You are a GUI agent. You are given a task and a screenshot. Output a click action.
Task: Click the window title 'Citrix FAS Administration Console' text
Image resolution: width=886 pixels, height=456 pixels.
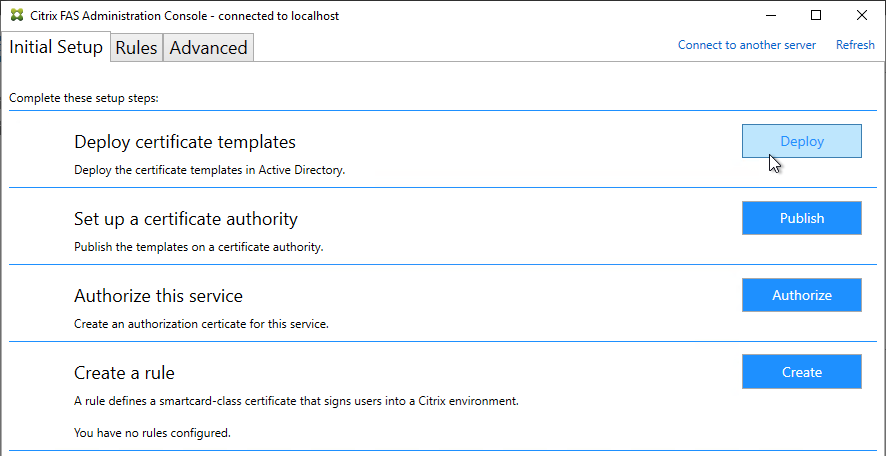coord(185,16)
